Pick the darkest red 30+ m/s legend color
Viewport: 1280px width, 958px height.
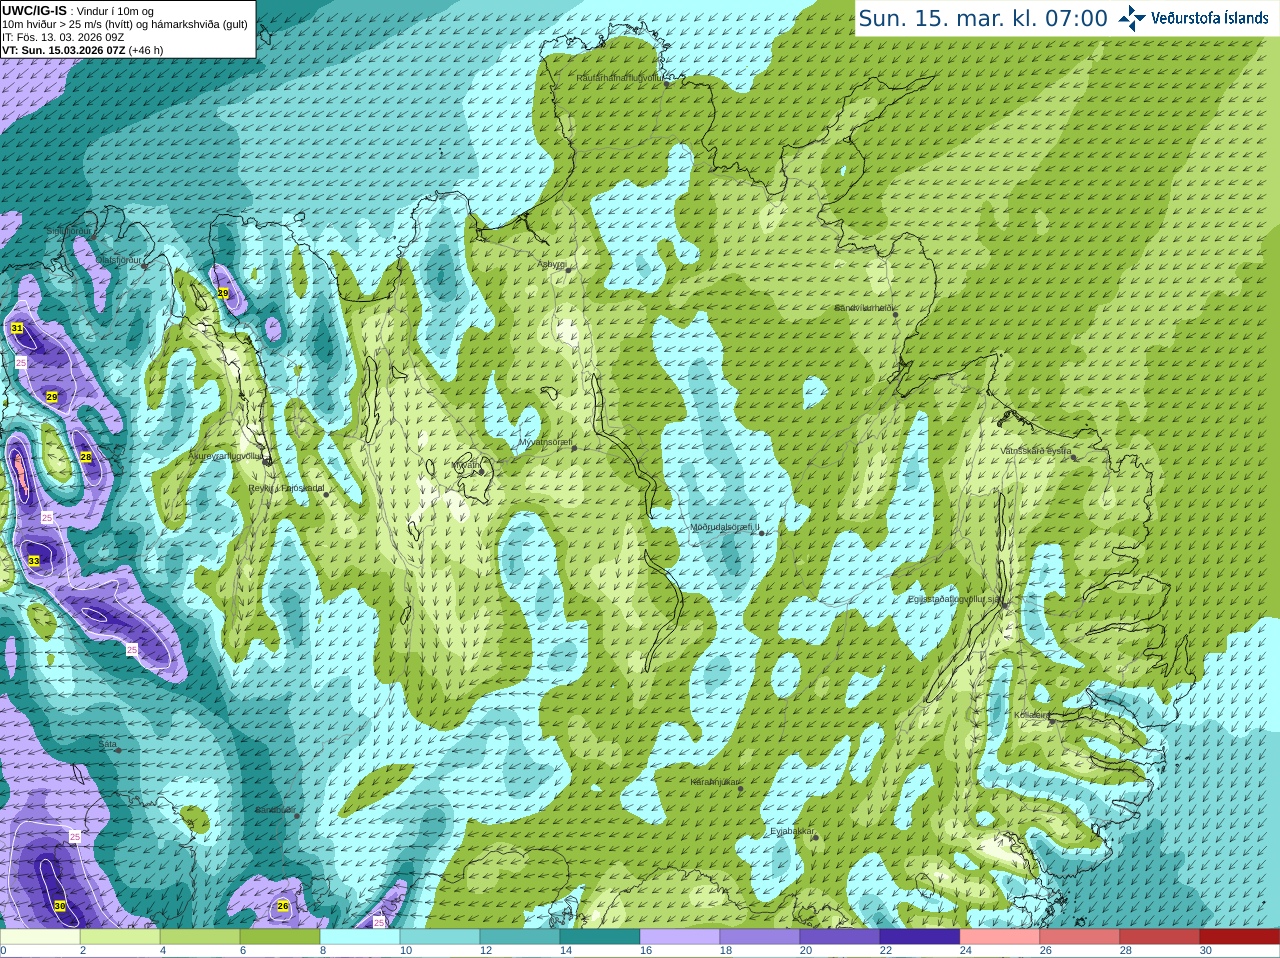1240,937
